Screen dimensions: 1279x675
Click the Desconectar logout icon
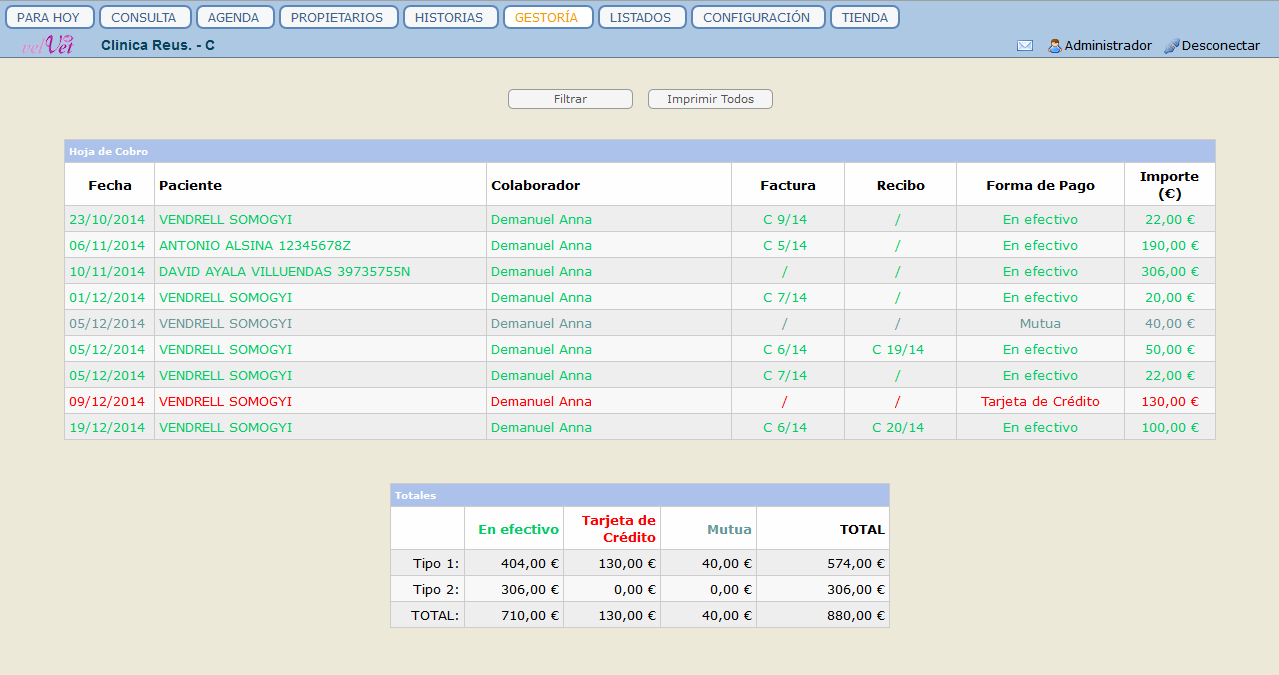(x=1172, y=46)
